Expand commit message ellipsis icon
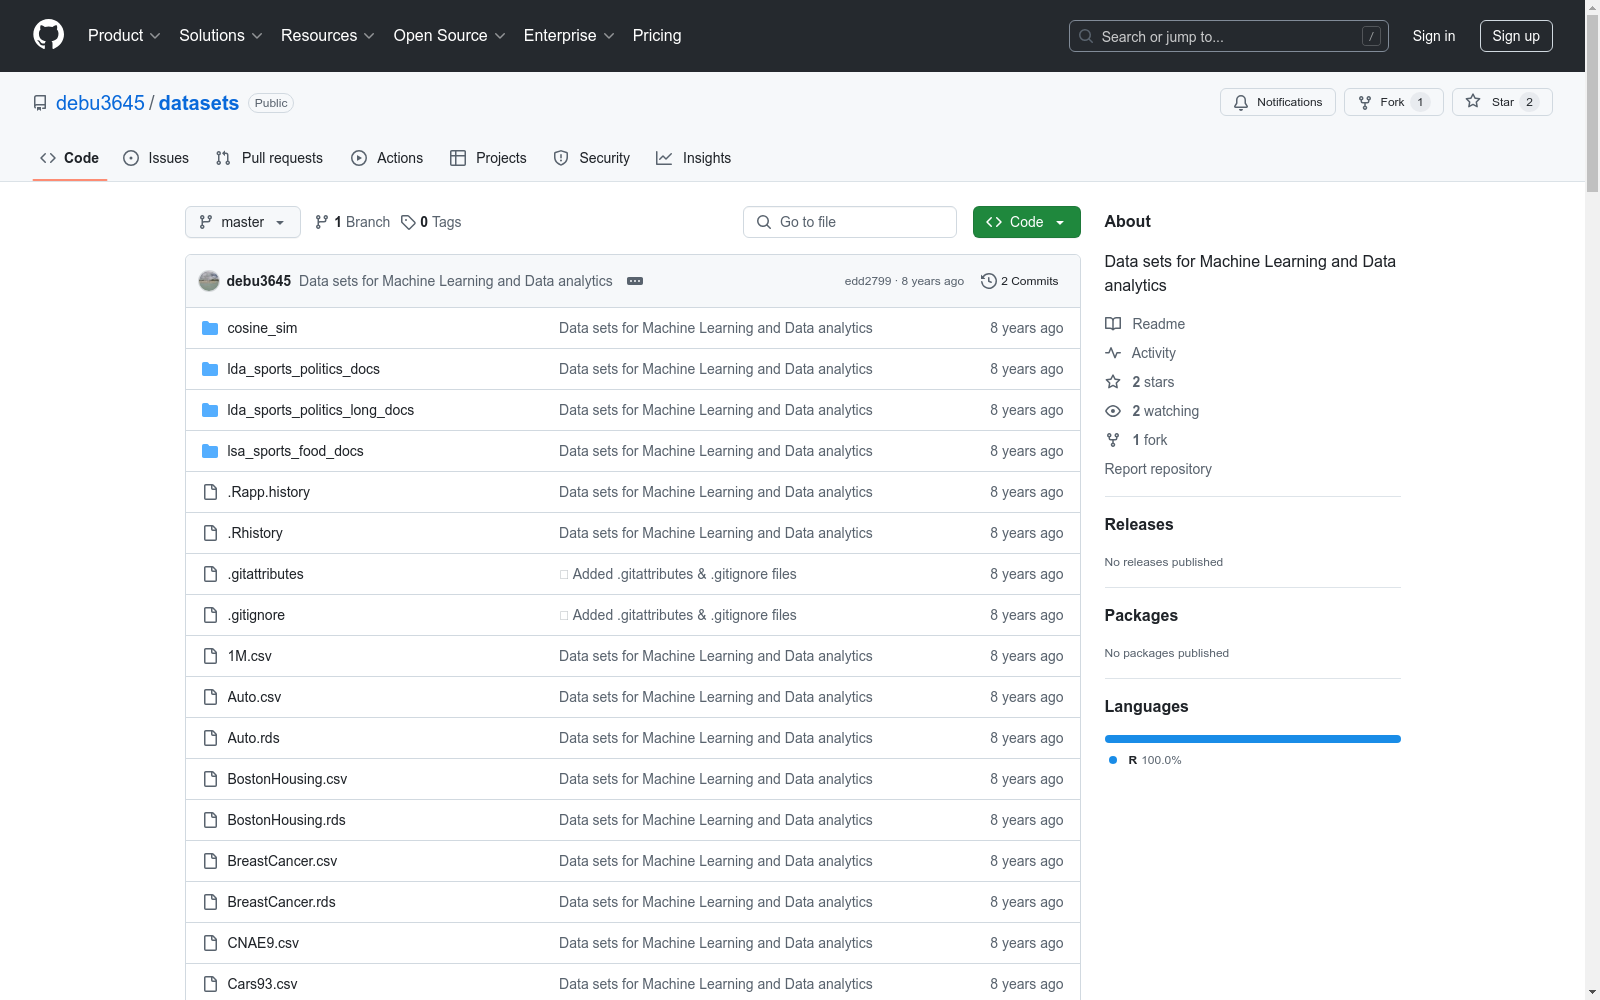 pyautogui.click(x=635, y=281)
